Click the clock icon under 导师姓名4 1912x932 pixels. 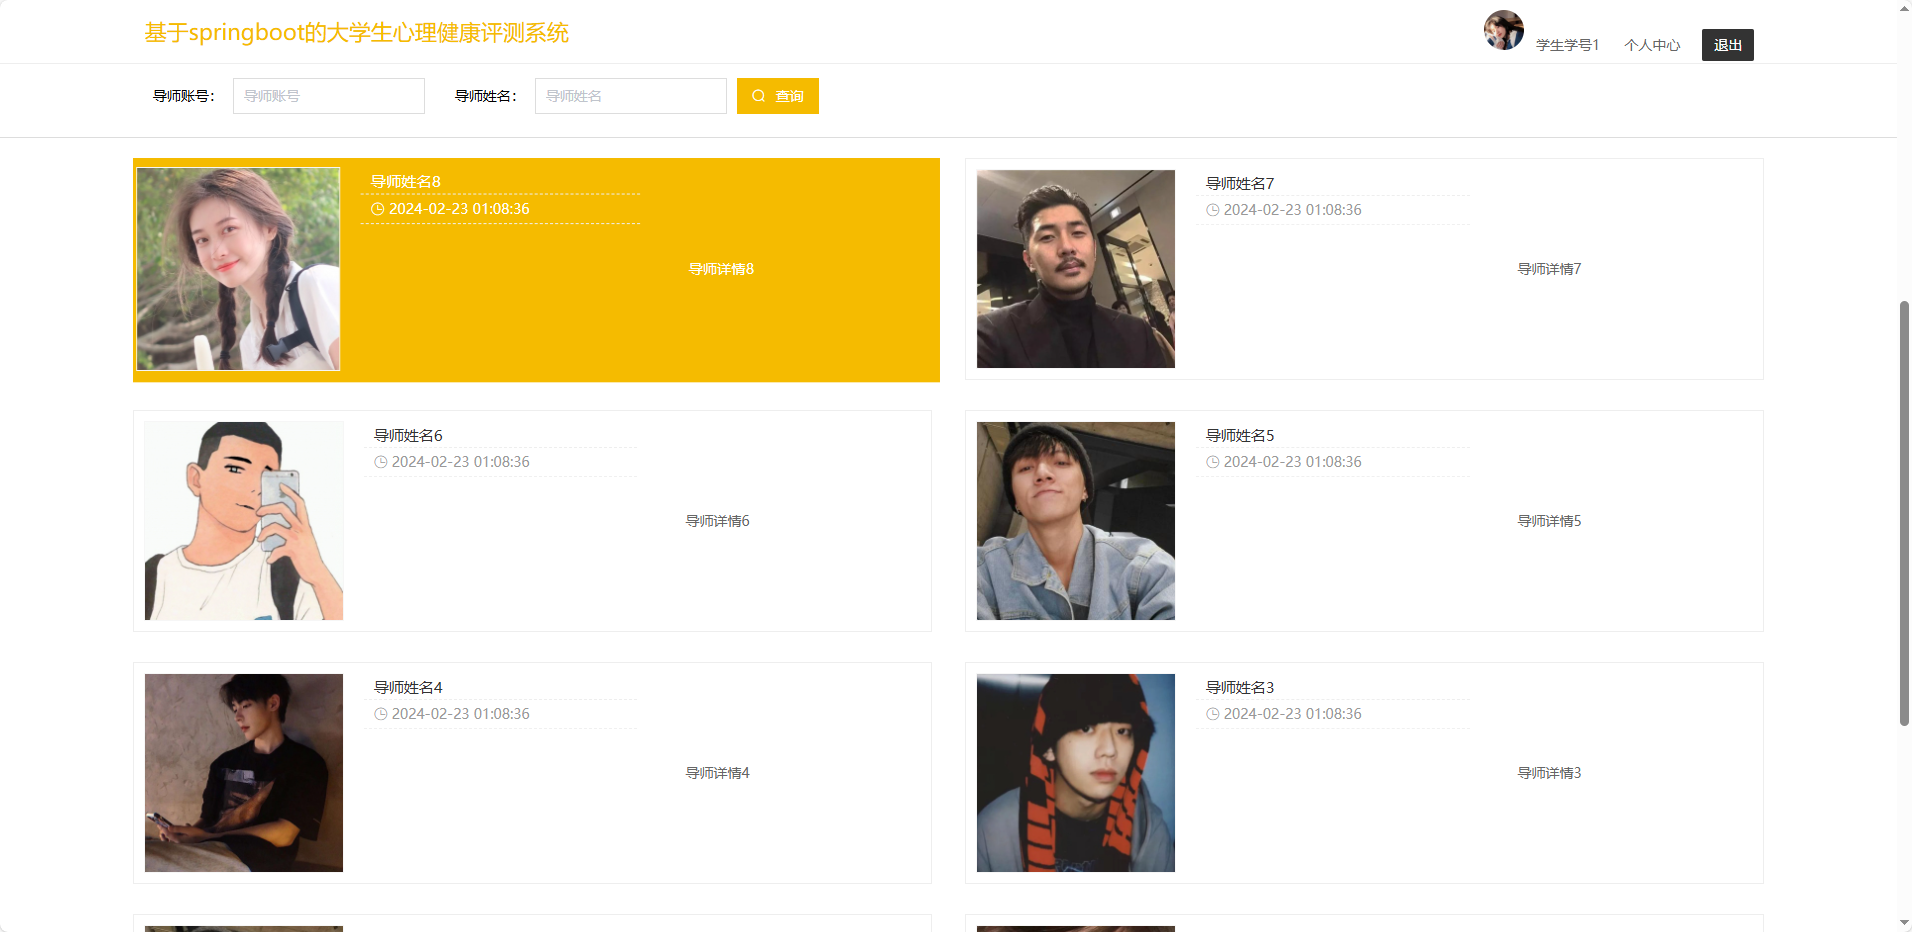click(380, 714)
